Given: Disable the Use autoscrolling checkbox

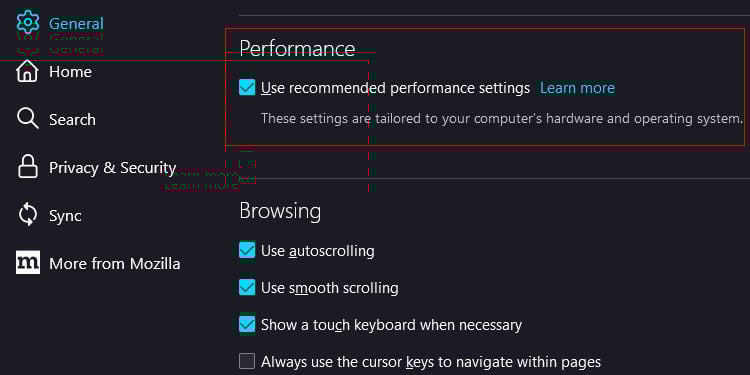Looking at the screenshot, I should pyautogui.click(x=247, y=250).
